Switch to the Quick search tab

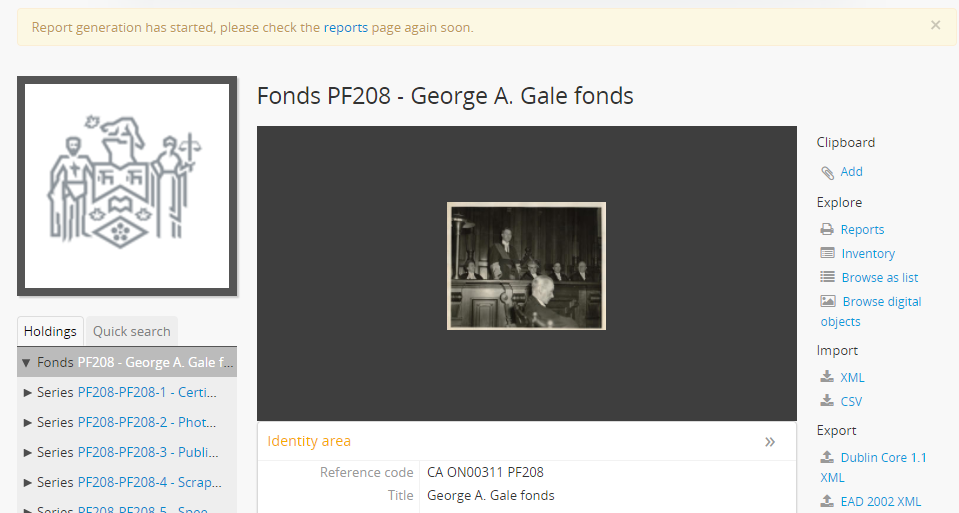pos(131,331)
